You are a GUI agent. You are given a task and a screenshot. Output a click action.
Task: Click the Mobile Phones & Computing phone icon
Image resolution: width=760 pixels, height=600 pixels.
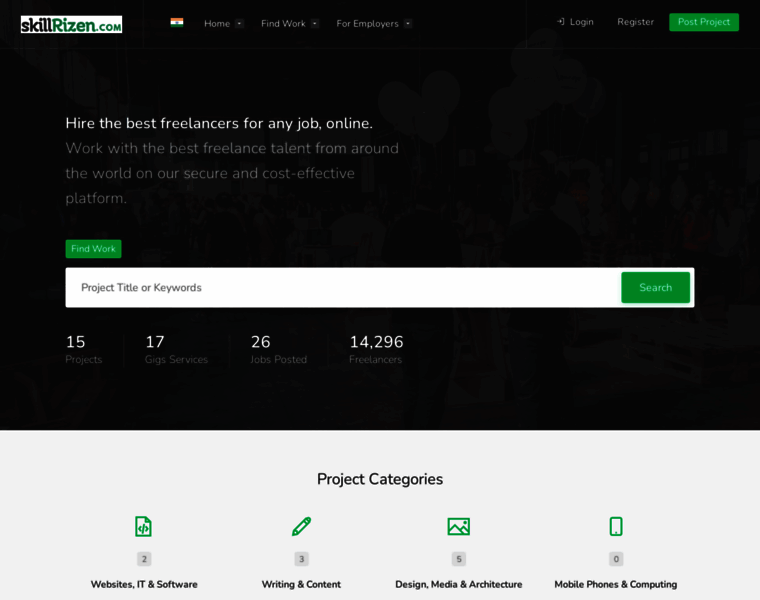616,526
